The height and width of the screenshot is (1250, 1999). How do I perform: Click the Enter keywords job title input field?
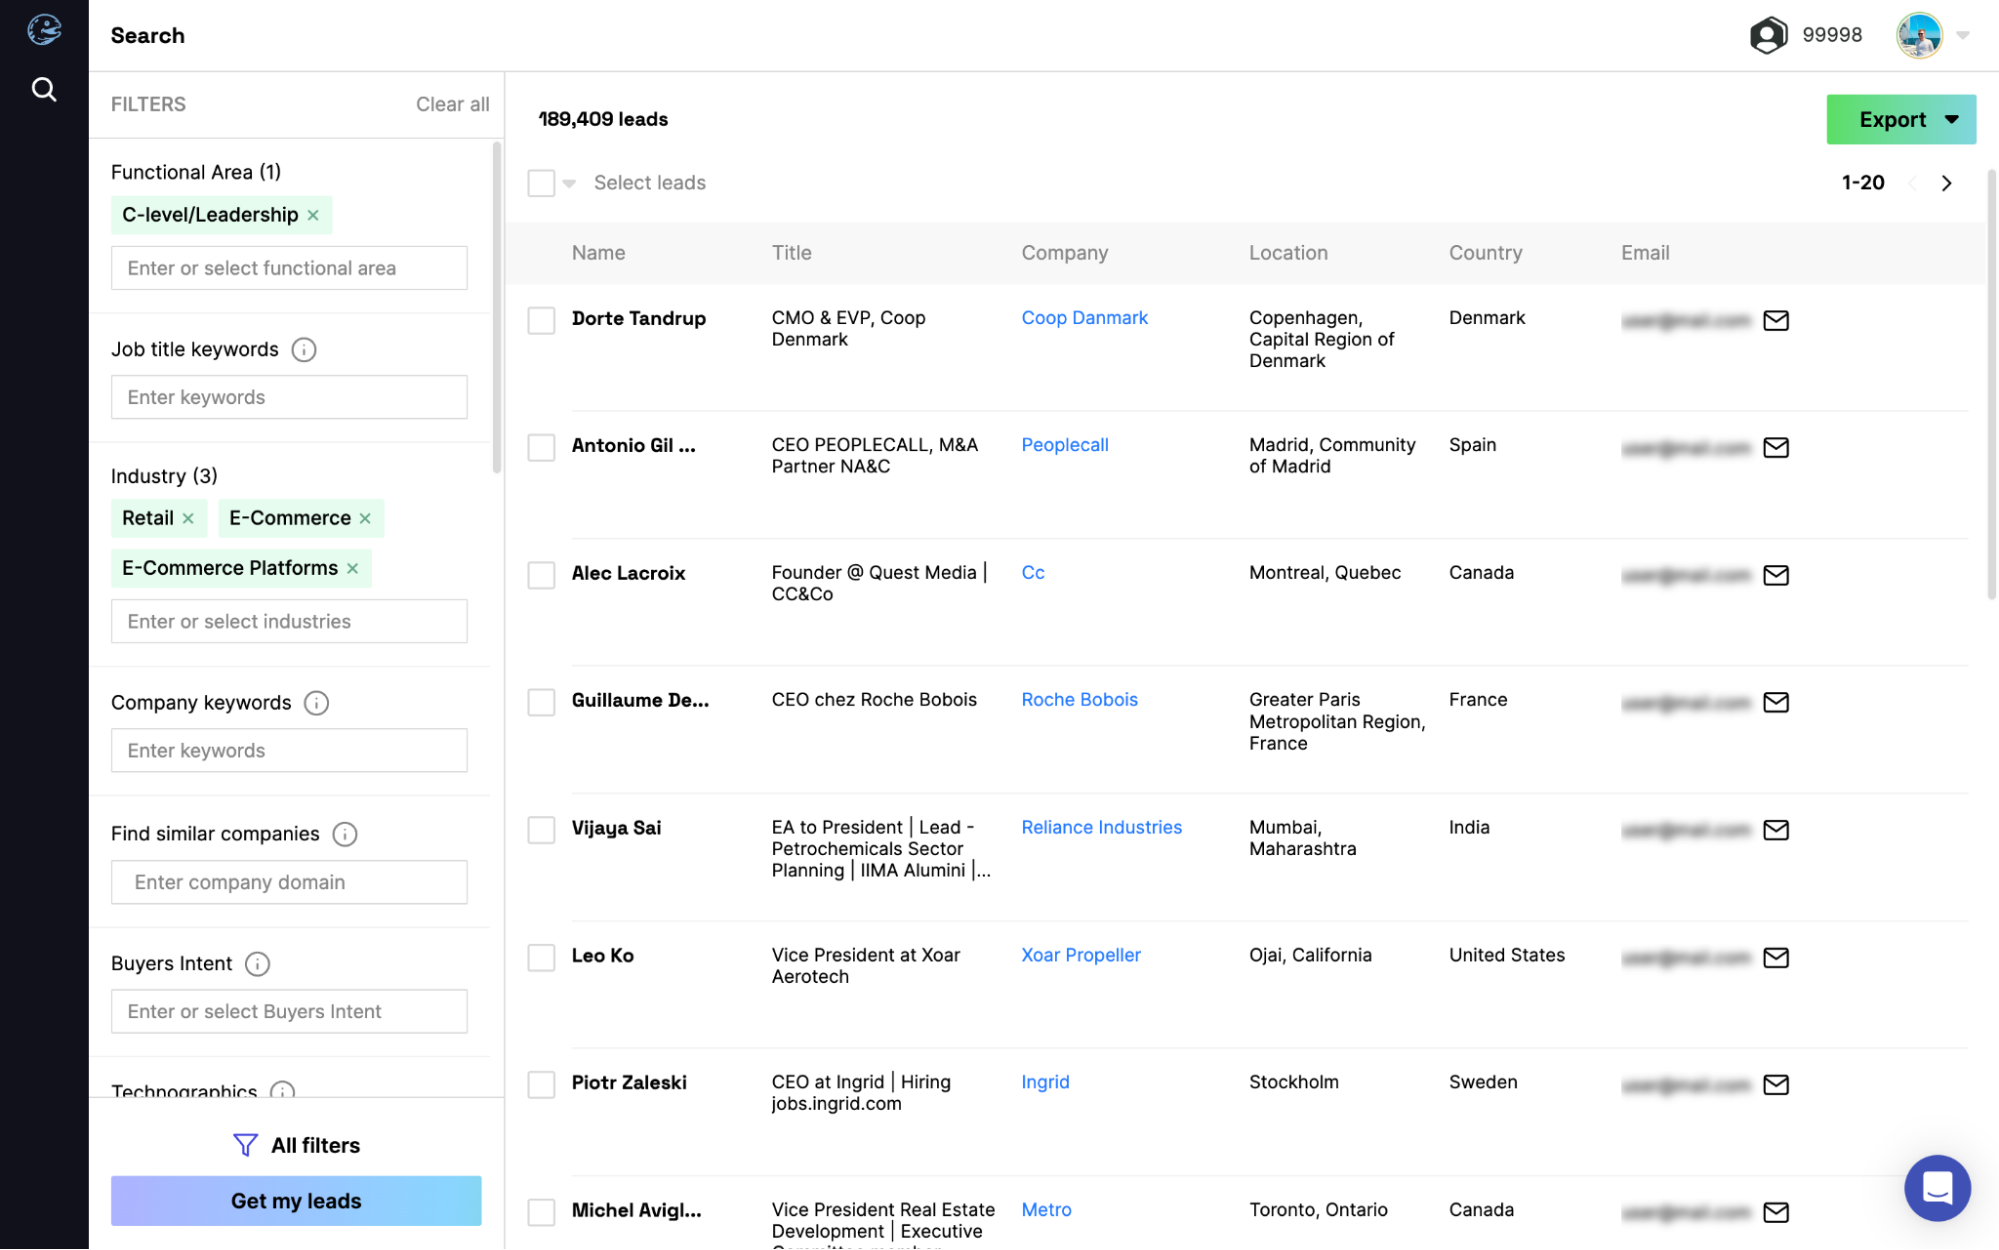pyautogui.click(x=289, y=396)
